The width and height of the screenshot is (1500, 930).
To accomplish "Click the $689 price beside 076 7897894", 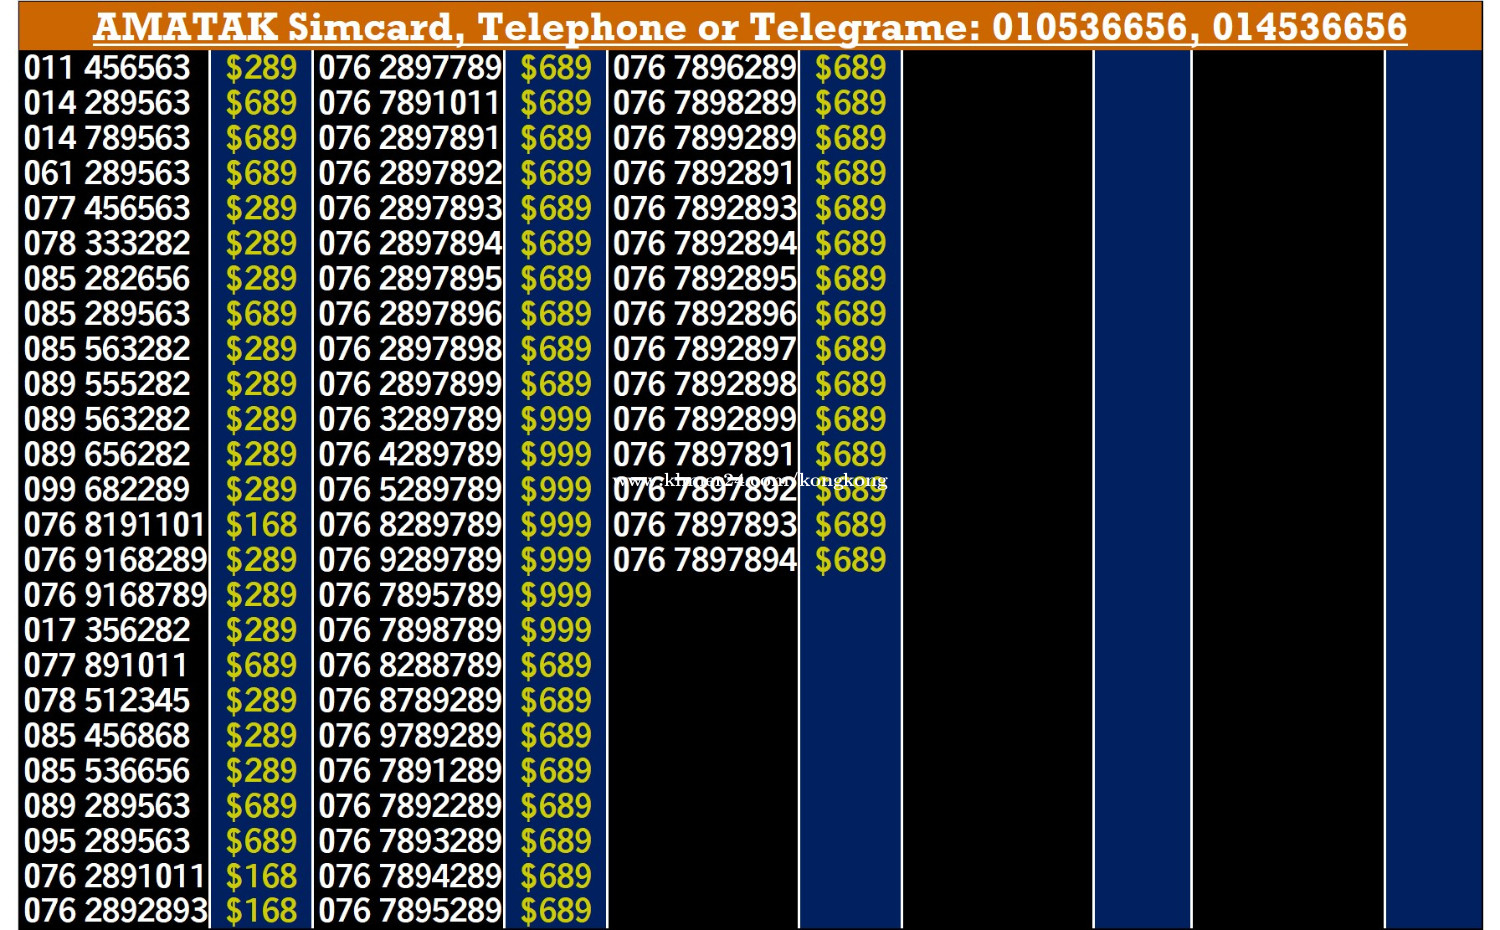I will [x=850, y=560].
